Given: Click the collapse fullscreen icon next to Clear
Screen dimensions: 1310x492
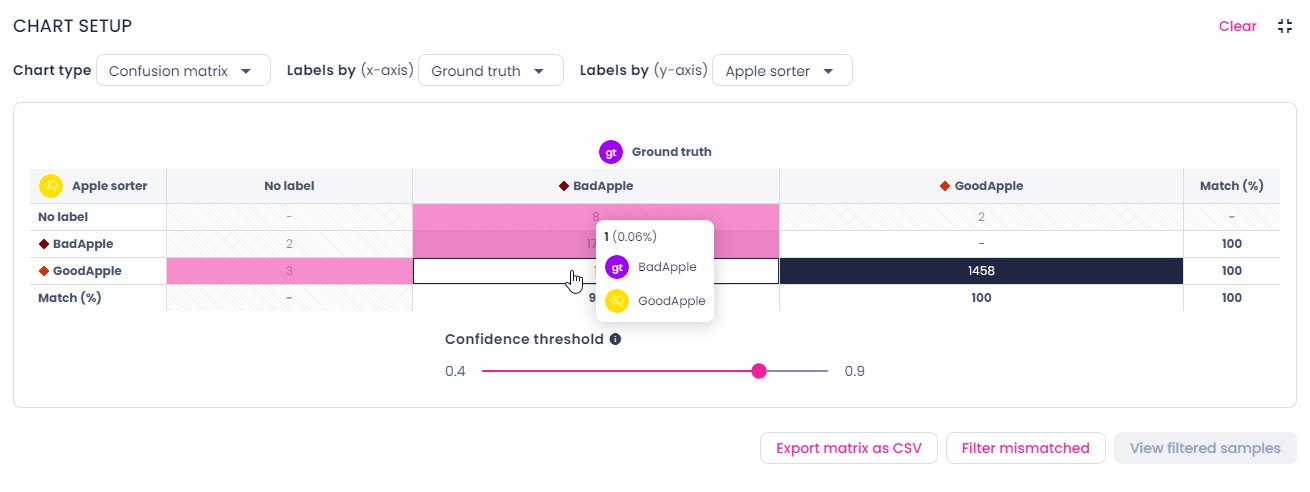Looking at the screenshot, I should [1285, 26].
